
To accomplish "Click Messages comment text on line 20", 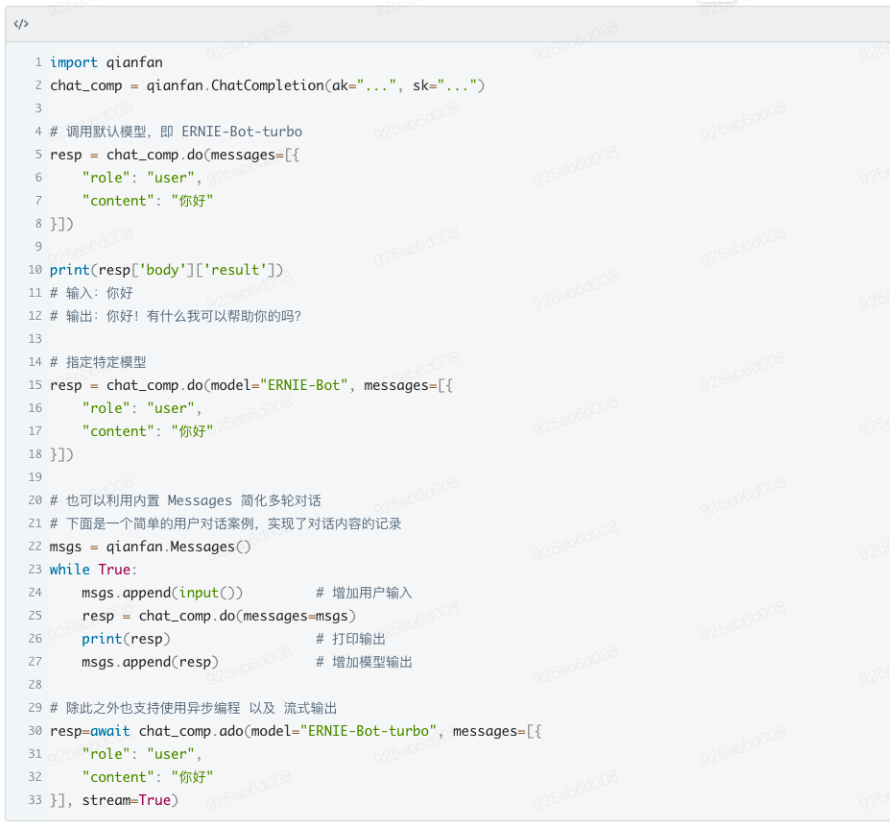I will point(200,501).
